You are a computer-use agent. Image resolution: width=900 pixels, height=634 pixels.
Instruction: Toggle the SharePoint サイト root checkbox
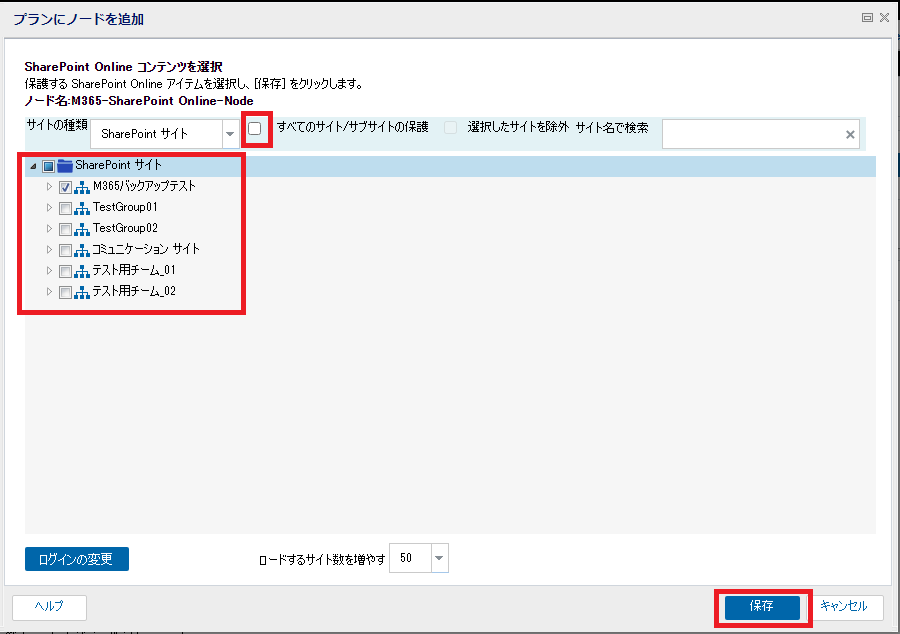(48, 166)
